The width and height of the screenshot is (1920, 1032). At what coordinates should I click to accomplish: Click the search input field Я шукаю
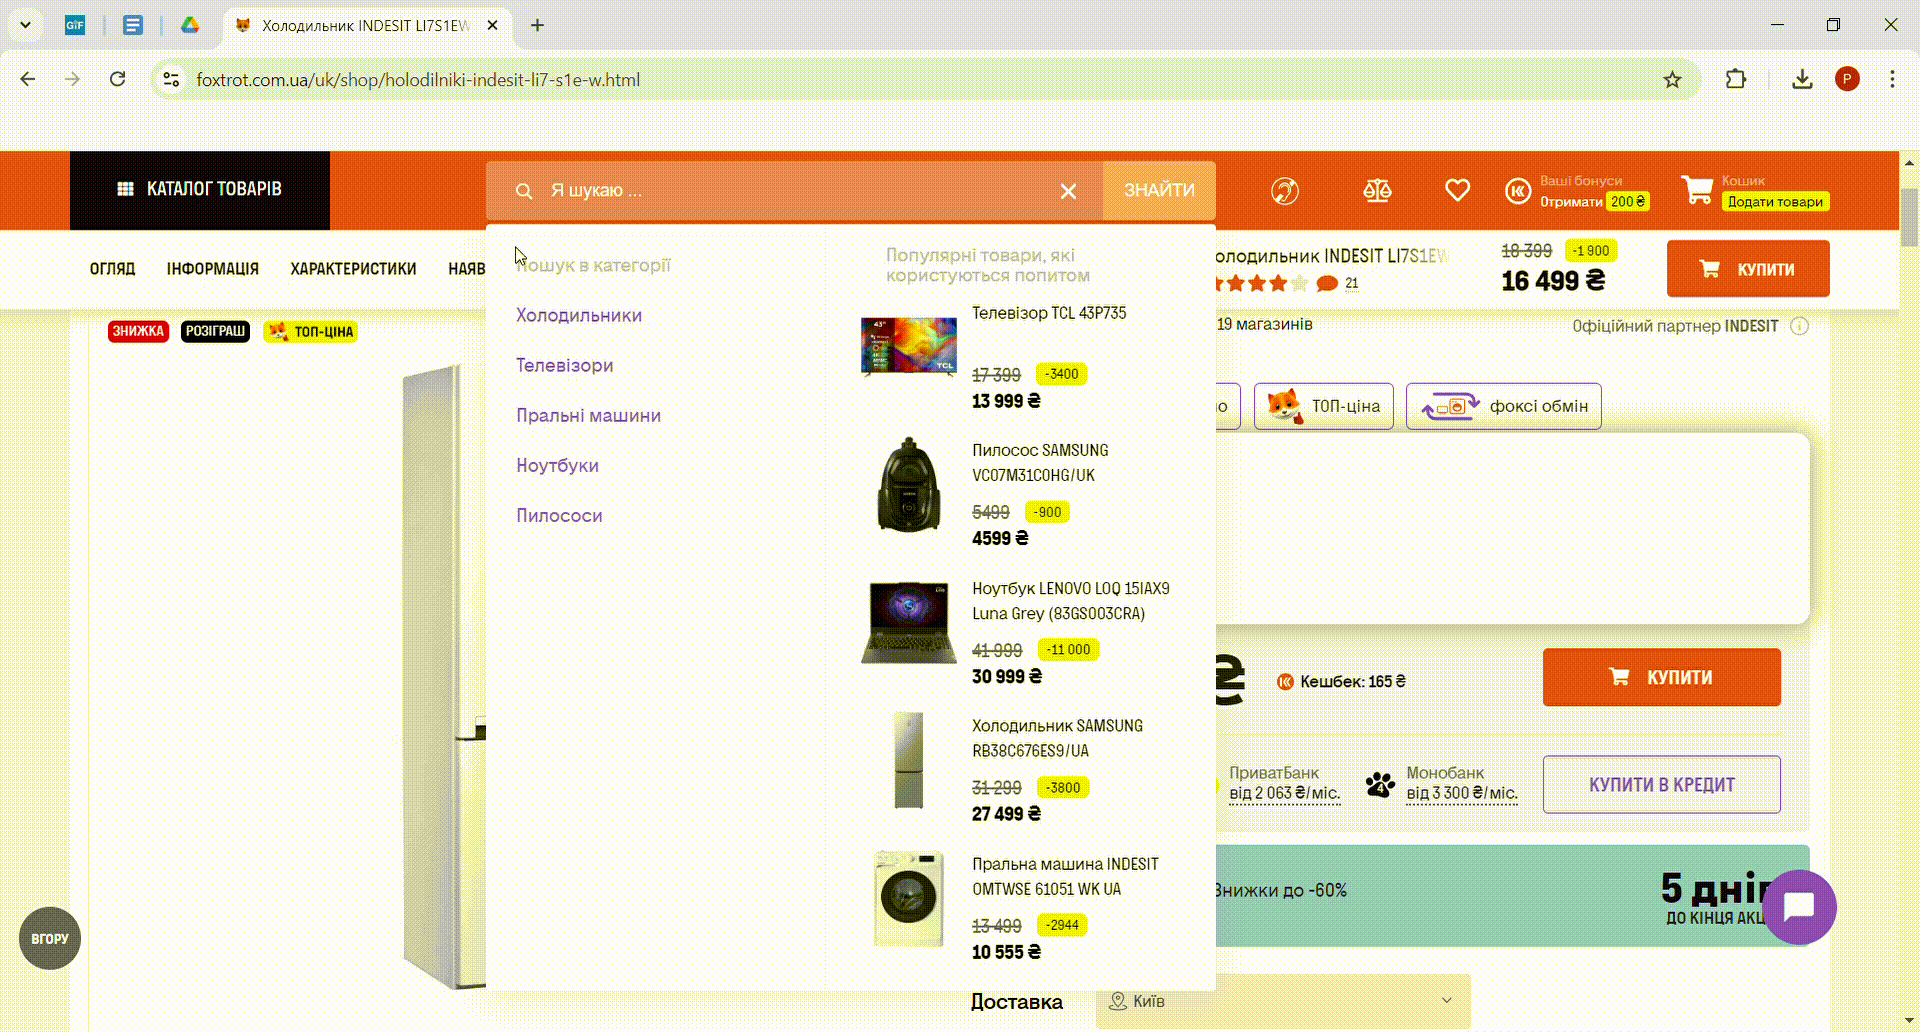pos(795,191)
